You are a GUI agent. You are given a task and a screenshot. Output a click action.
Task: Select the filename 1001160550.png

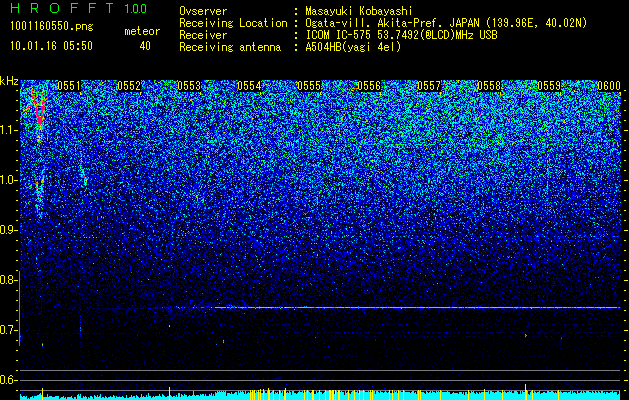click(x=52, y=26)
